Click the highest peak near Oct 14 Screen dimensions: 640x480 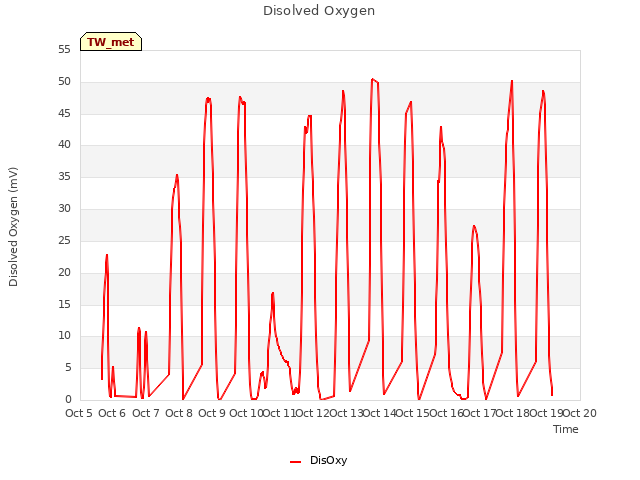click(372, 79)
